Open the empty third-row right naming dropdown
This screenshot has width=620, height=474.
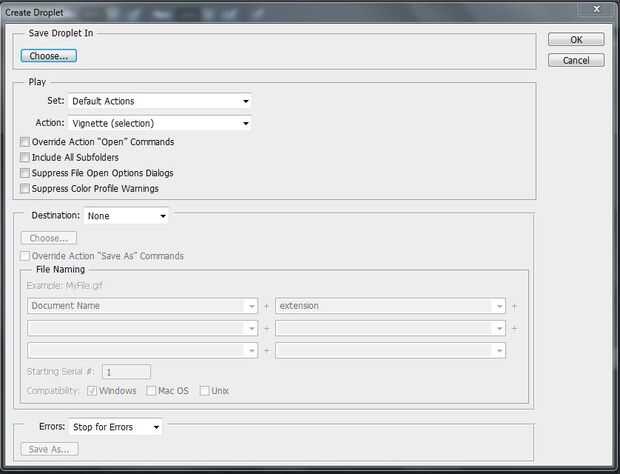pos(390,350)
